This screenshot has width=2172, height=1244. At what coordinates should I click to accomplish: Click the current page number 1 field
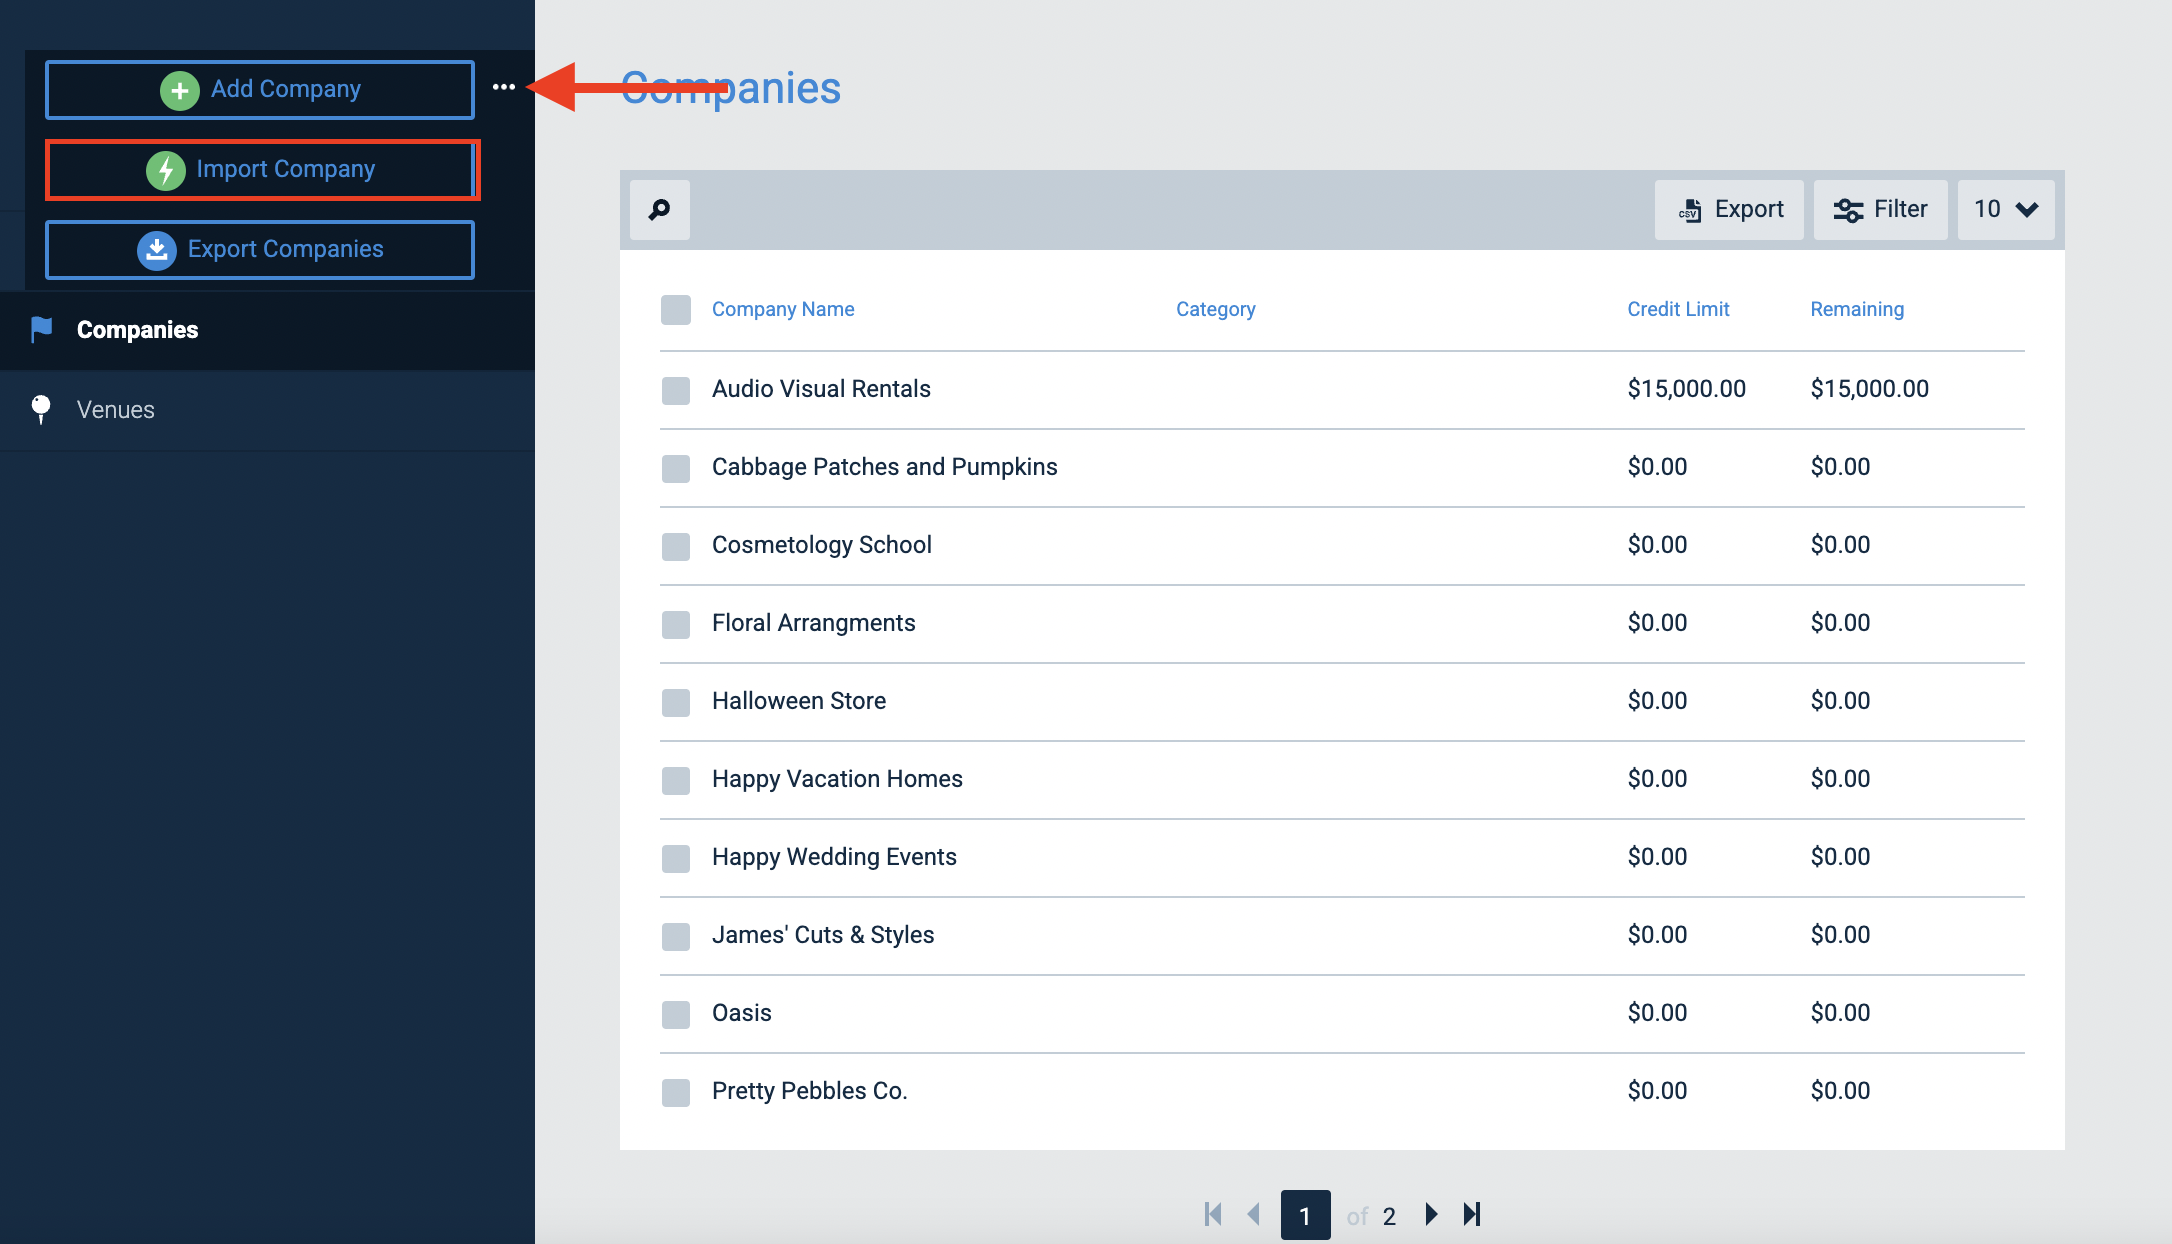(x=1305, y=1216)
